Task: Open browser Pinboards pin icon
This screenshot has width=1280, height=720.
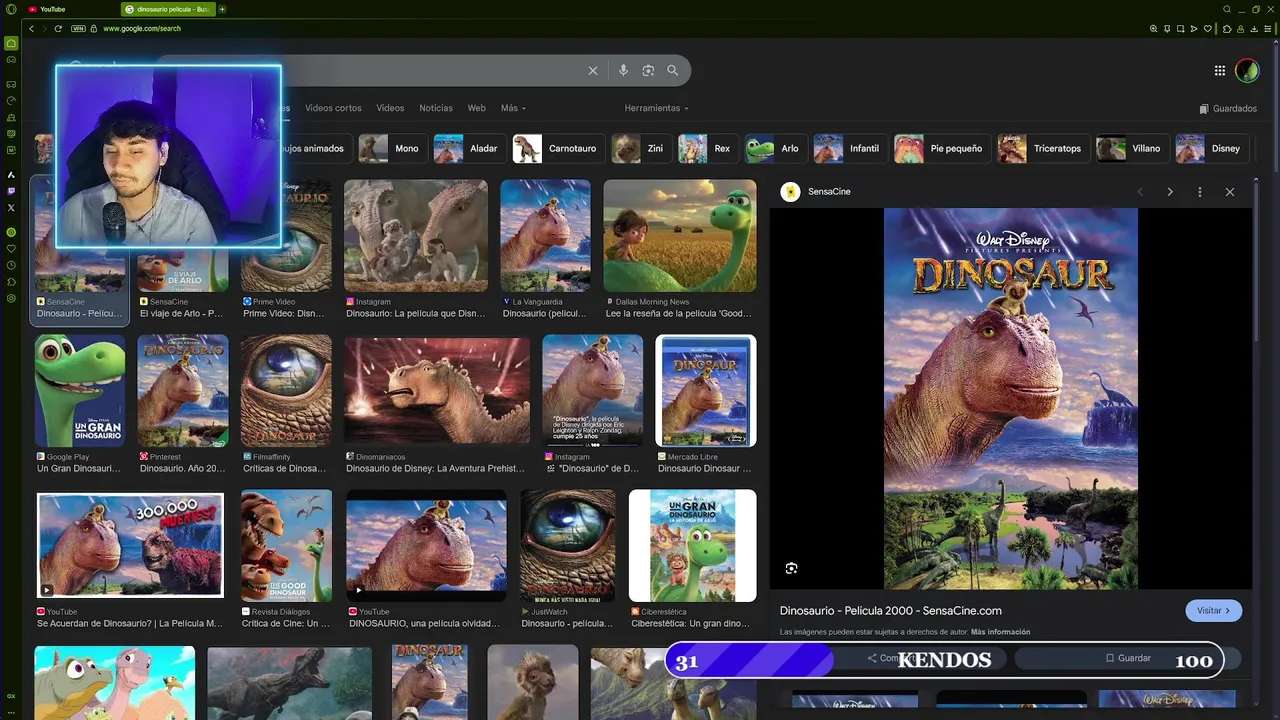Action: click(1167, 29)
